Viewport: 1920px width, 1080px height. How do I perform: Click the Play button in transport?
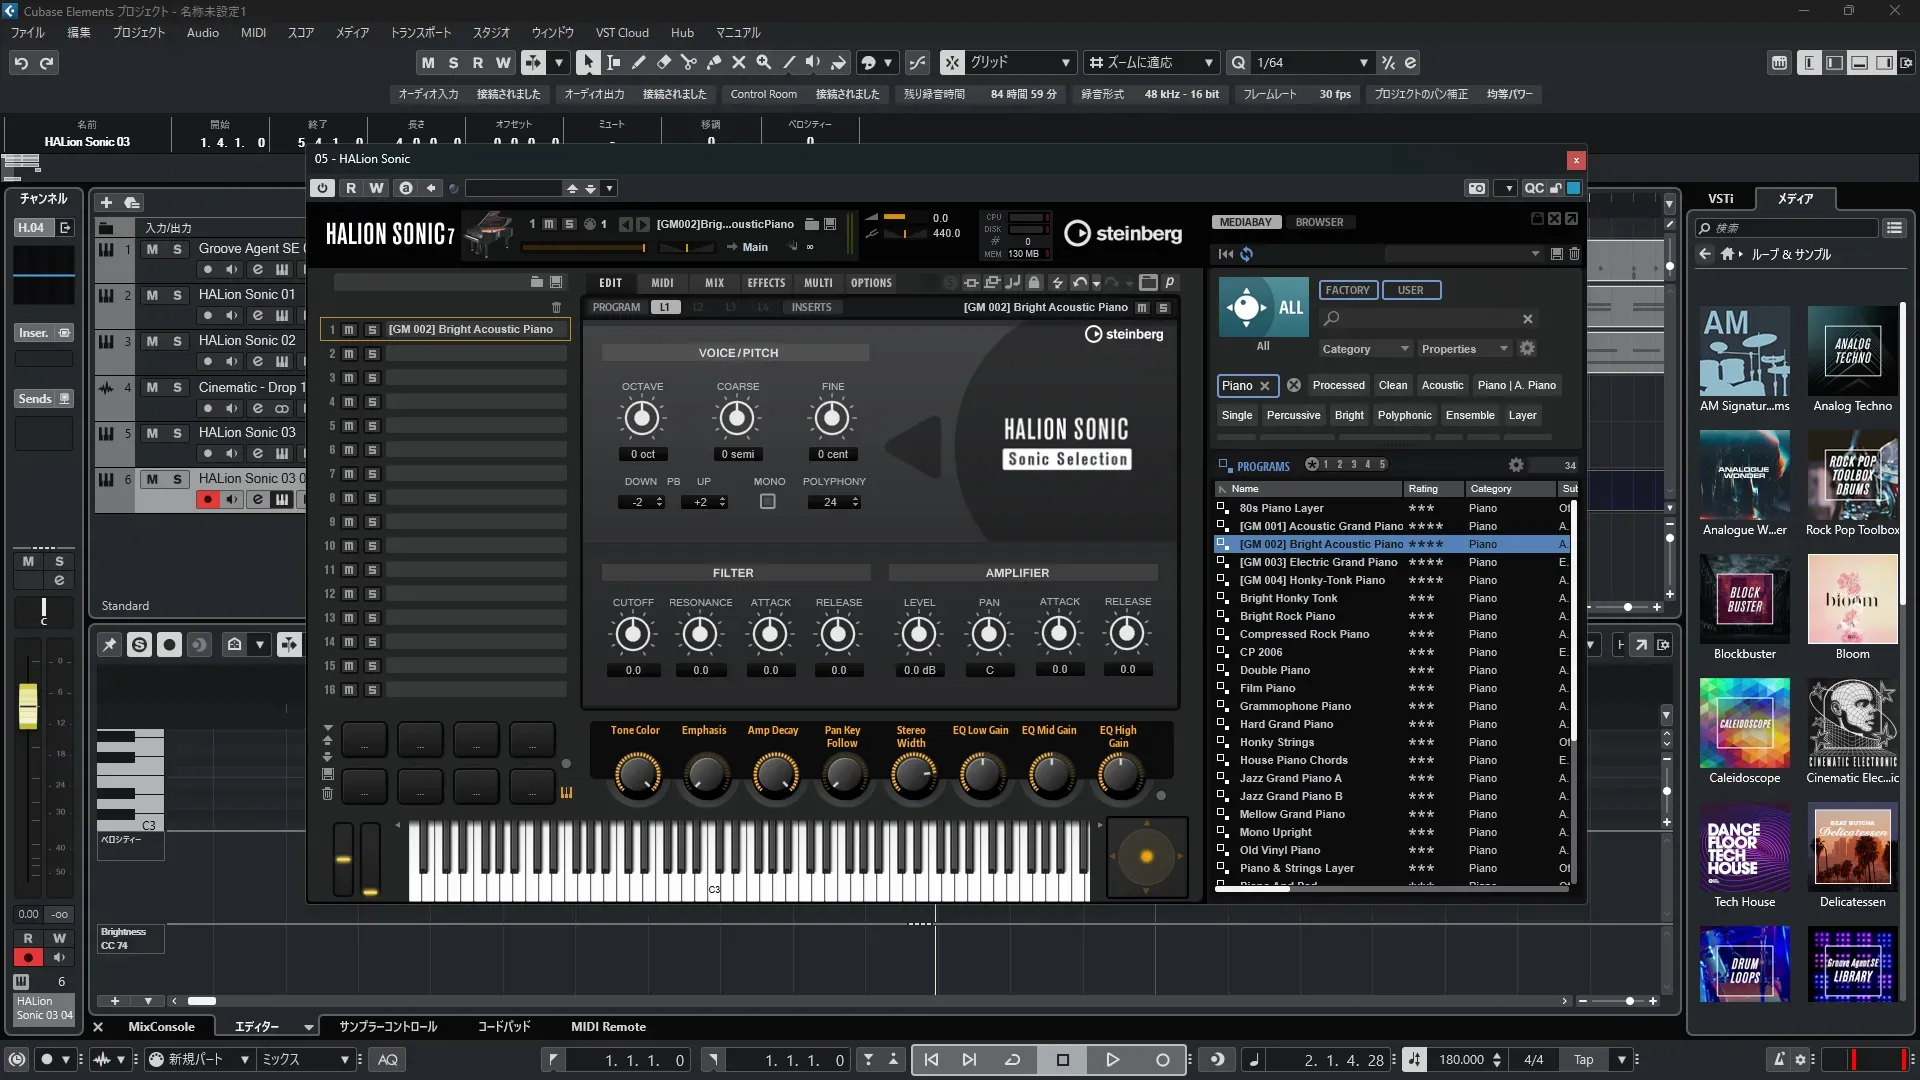point(1112,1060)
